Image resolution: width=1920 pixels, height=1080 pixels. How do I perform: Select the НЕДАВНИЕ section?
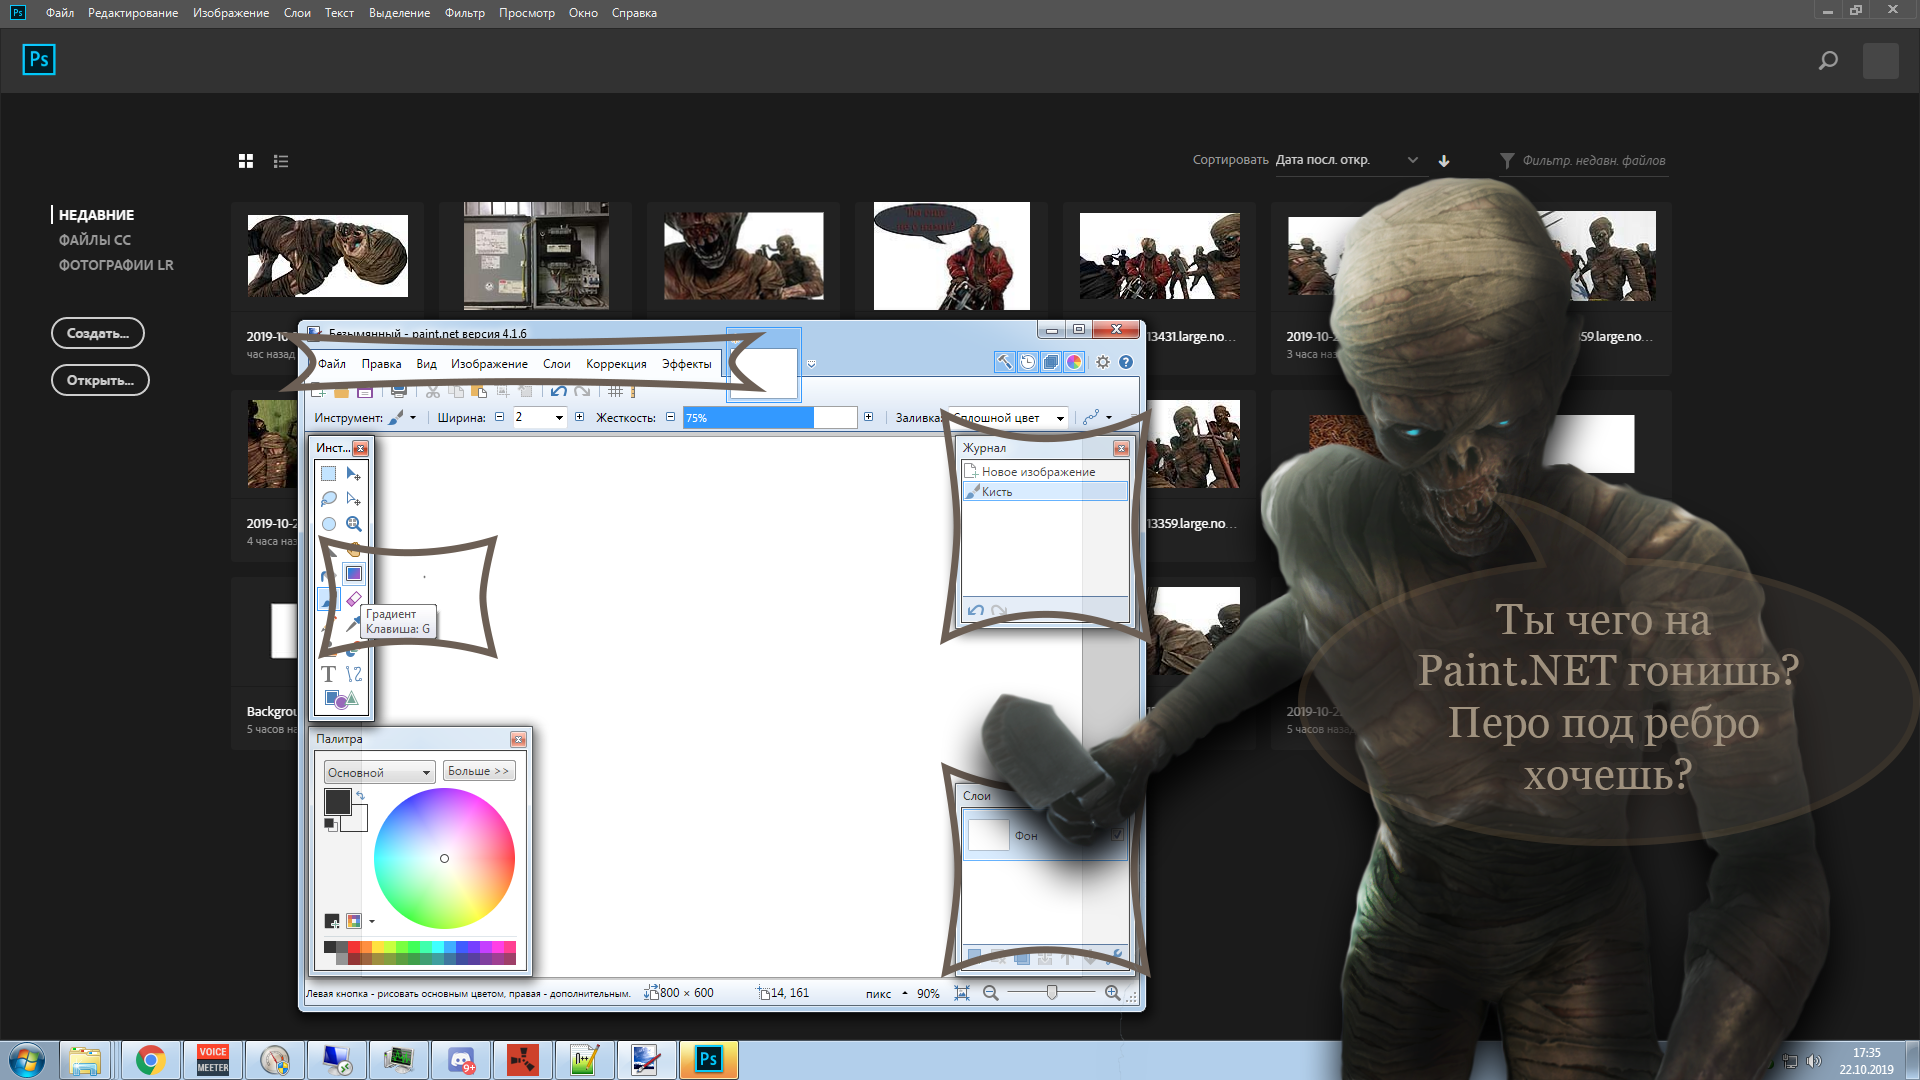96,215
